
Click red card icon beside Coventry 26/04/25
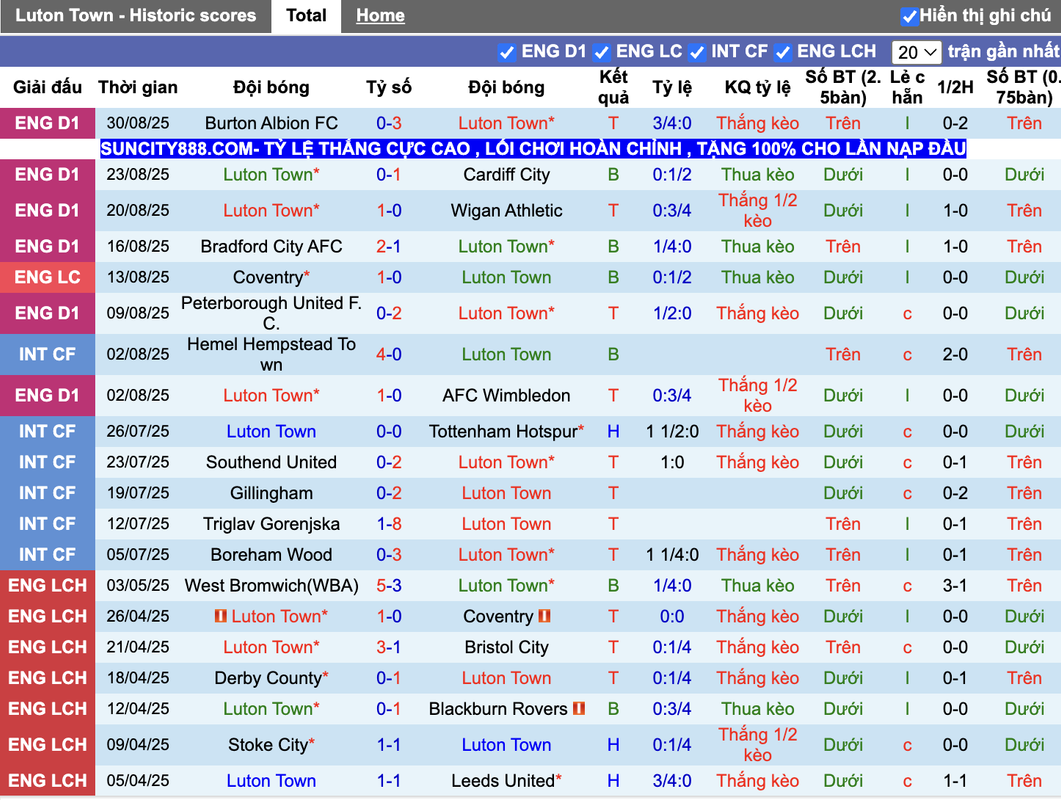(x=544, y=616)
